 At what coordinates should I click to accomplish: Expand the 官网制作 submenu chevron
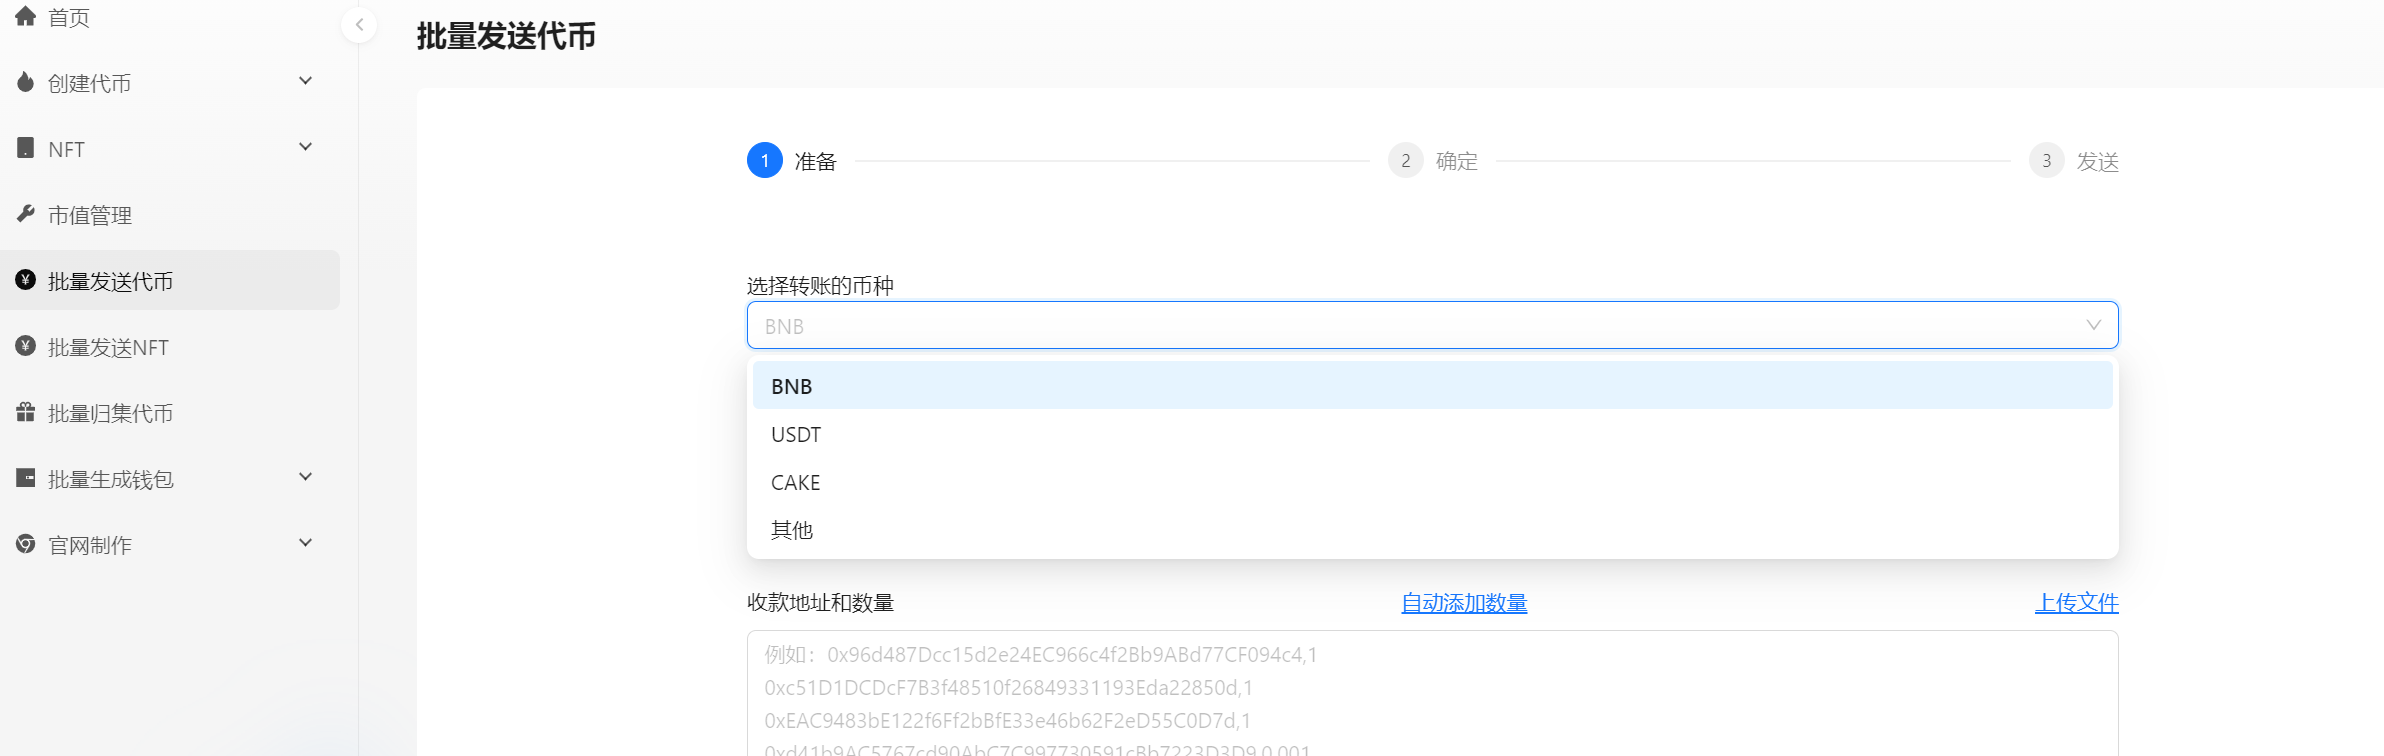306,543
